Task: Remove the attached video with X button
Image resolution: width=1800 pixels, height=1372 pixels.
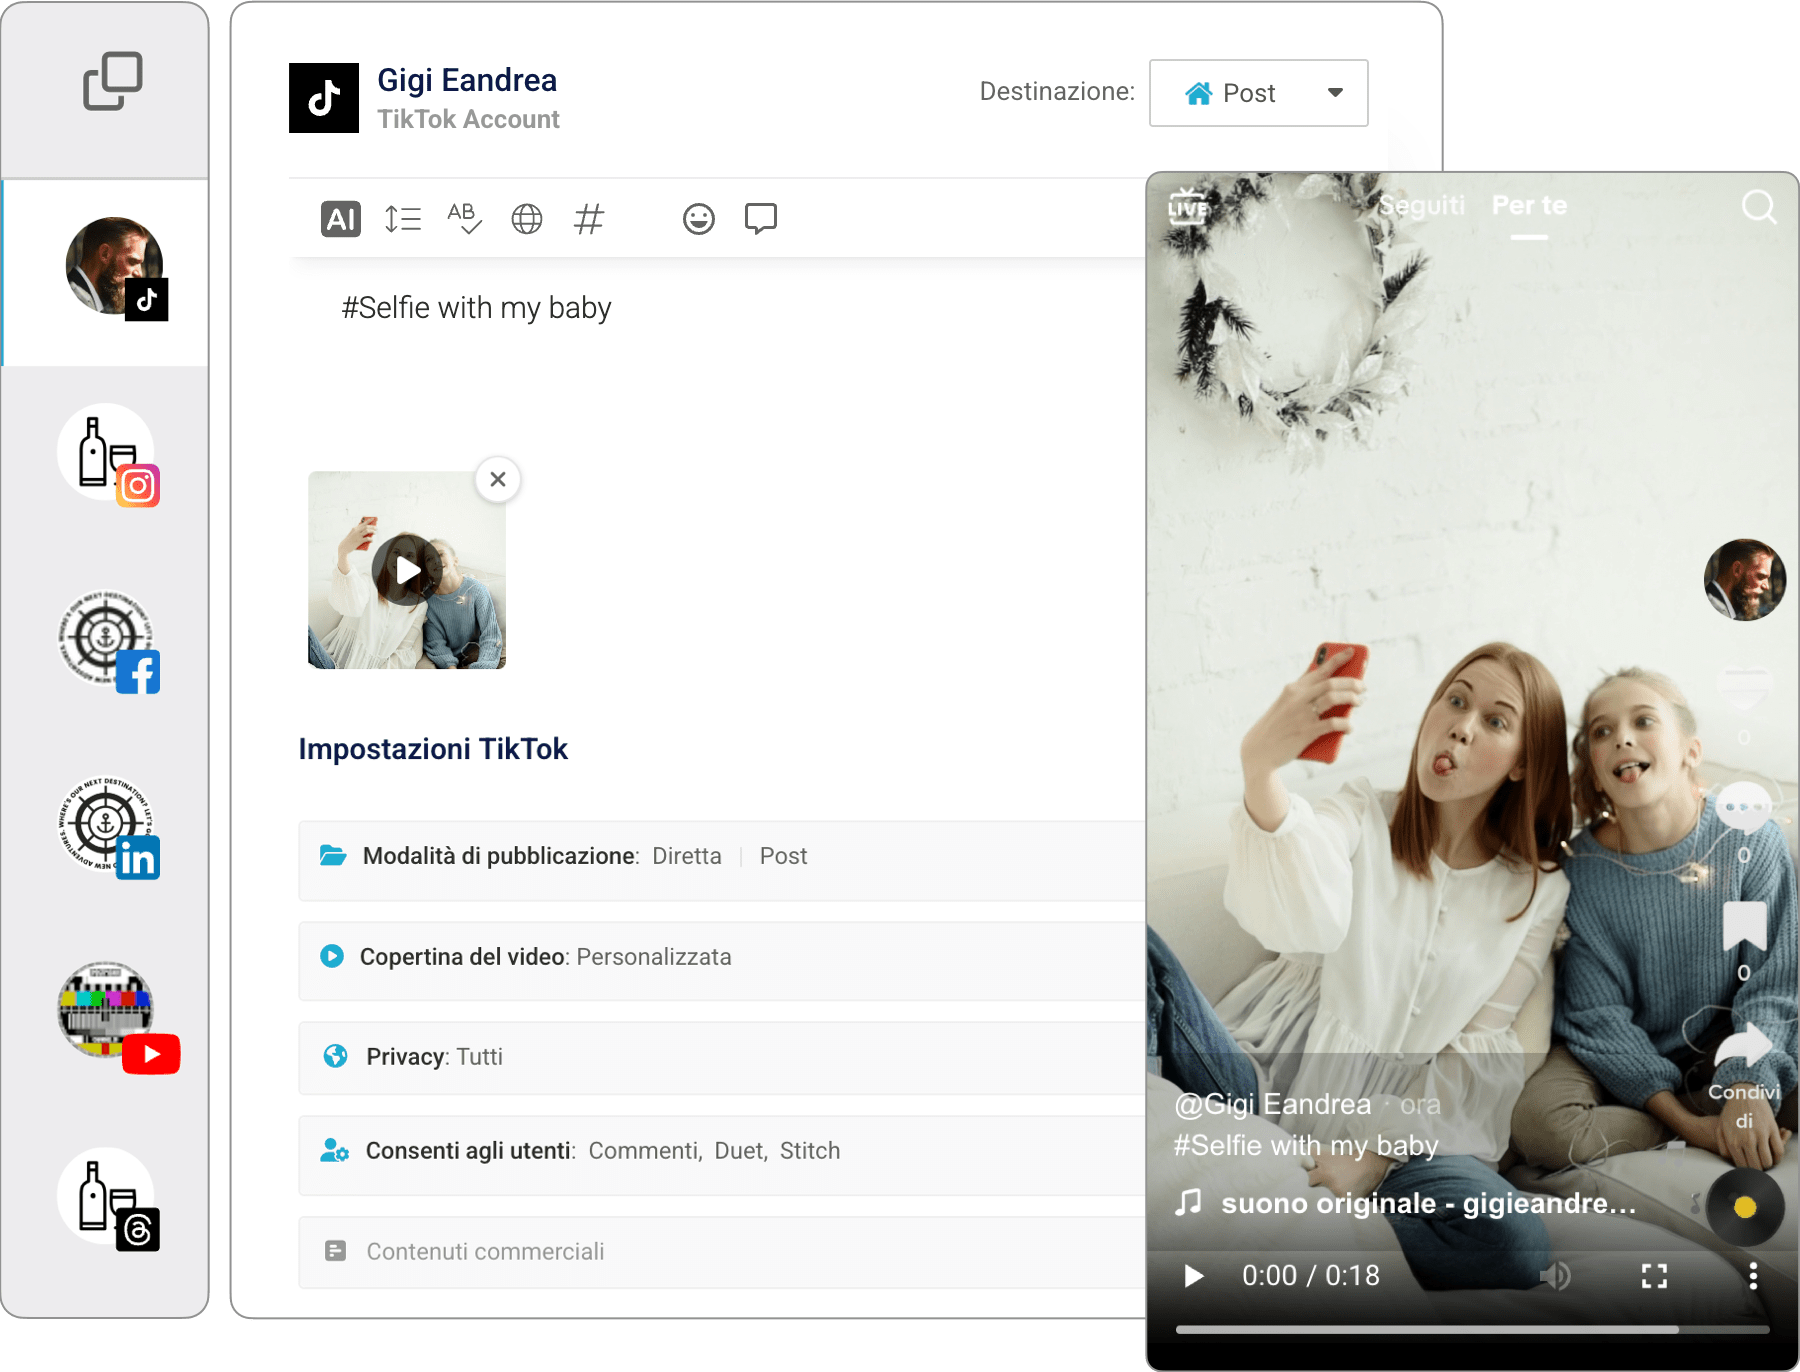Action: (498, 480)
